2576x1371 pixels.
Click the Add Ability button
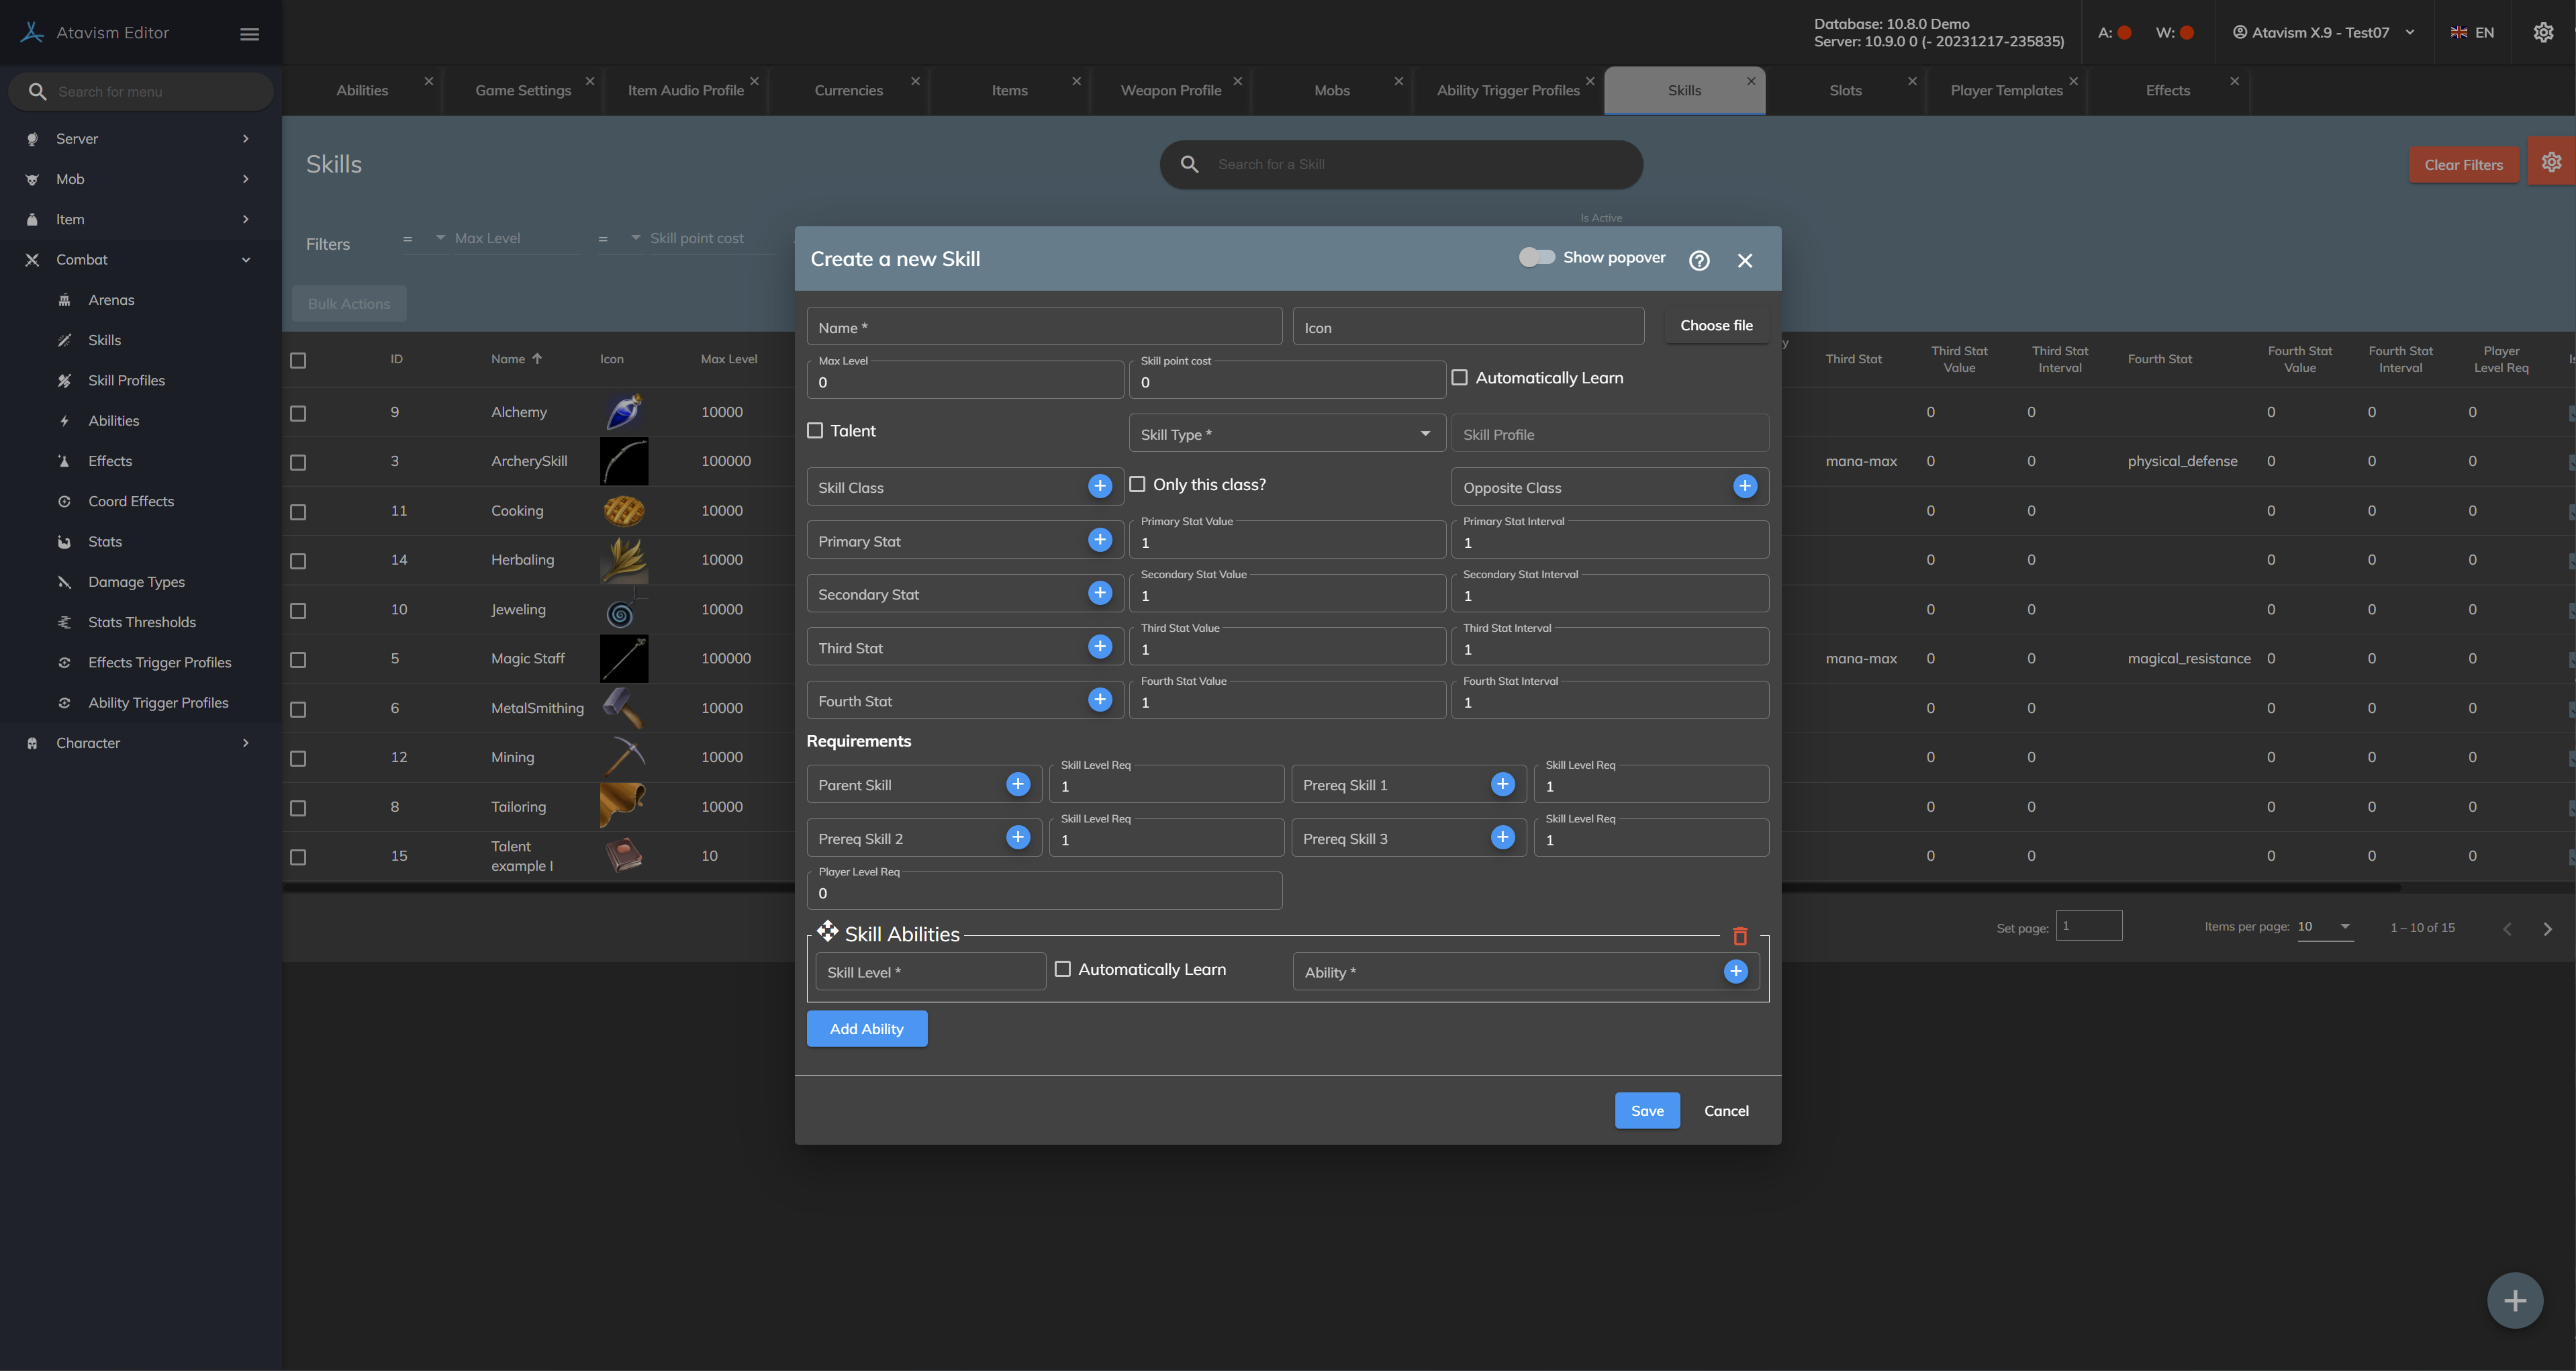pyautogui.click(x=866, y=1028)
